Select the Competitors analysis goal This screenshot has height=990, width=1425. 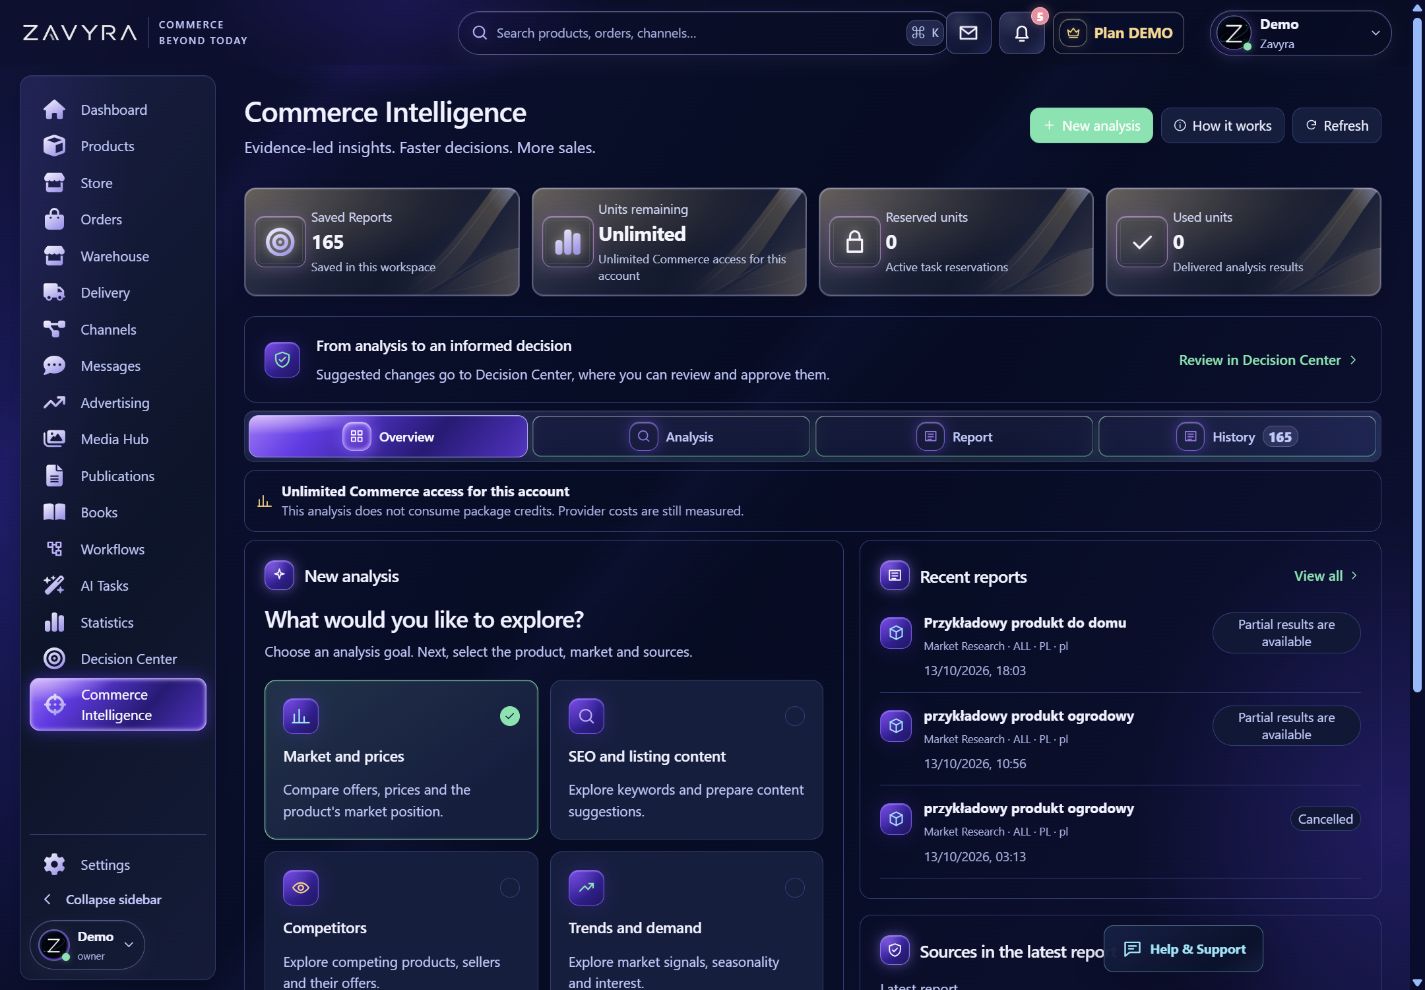[x=401, y=921]
